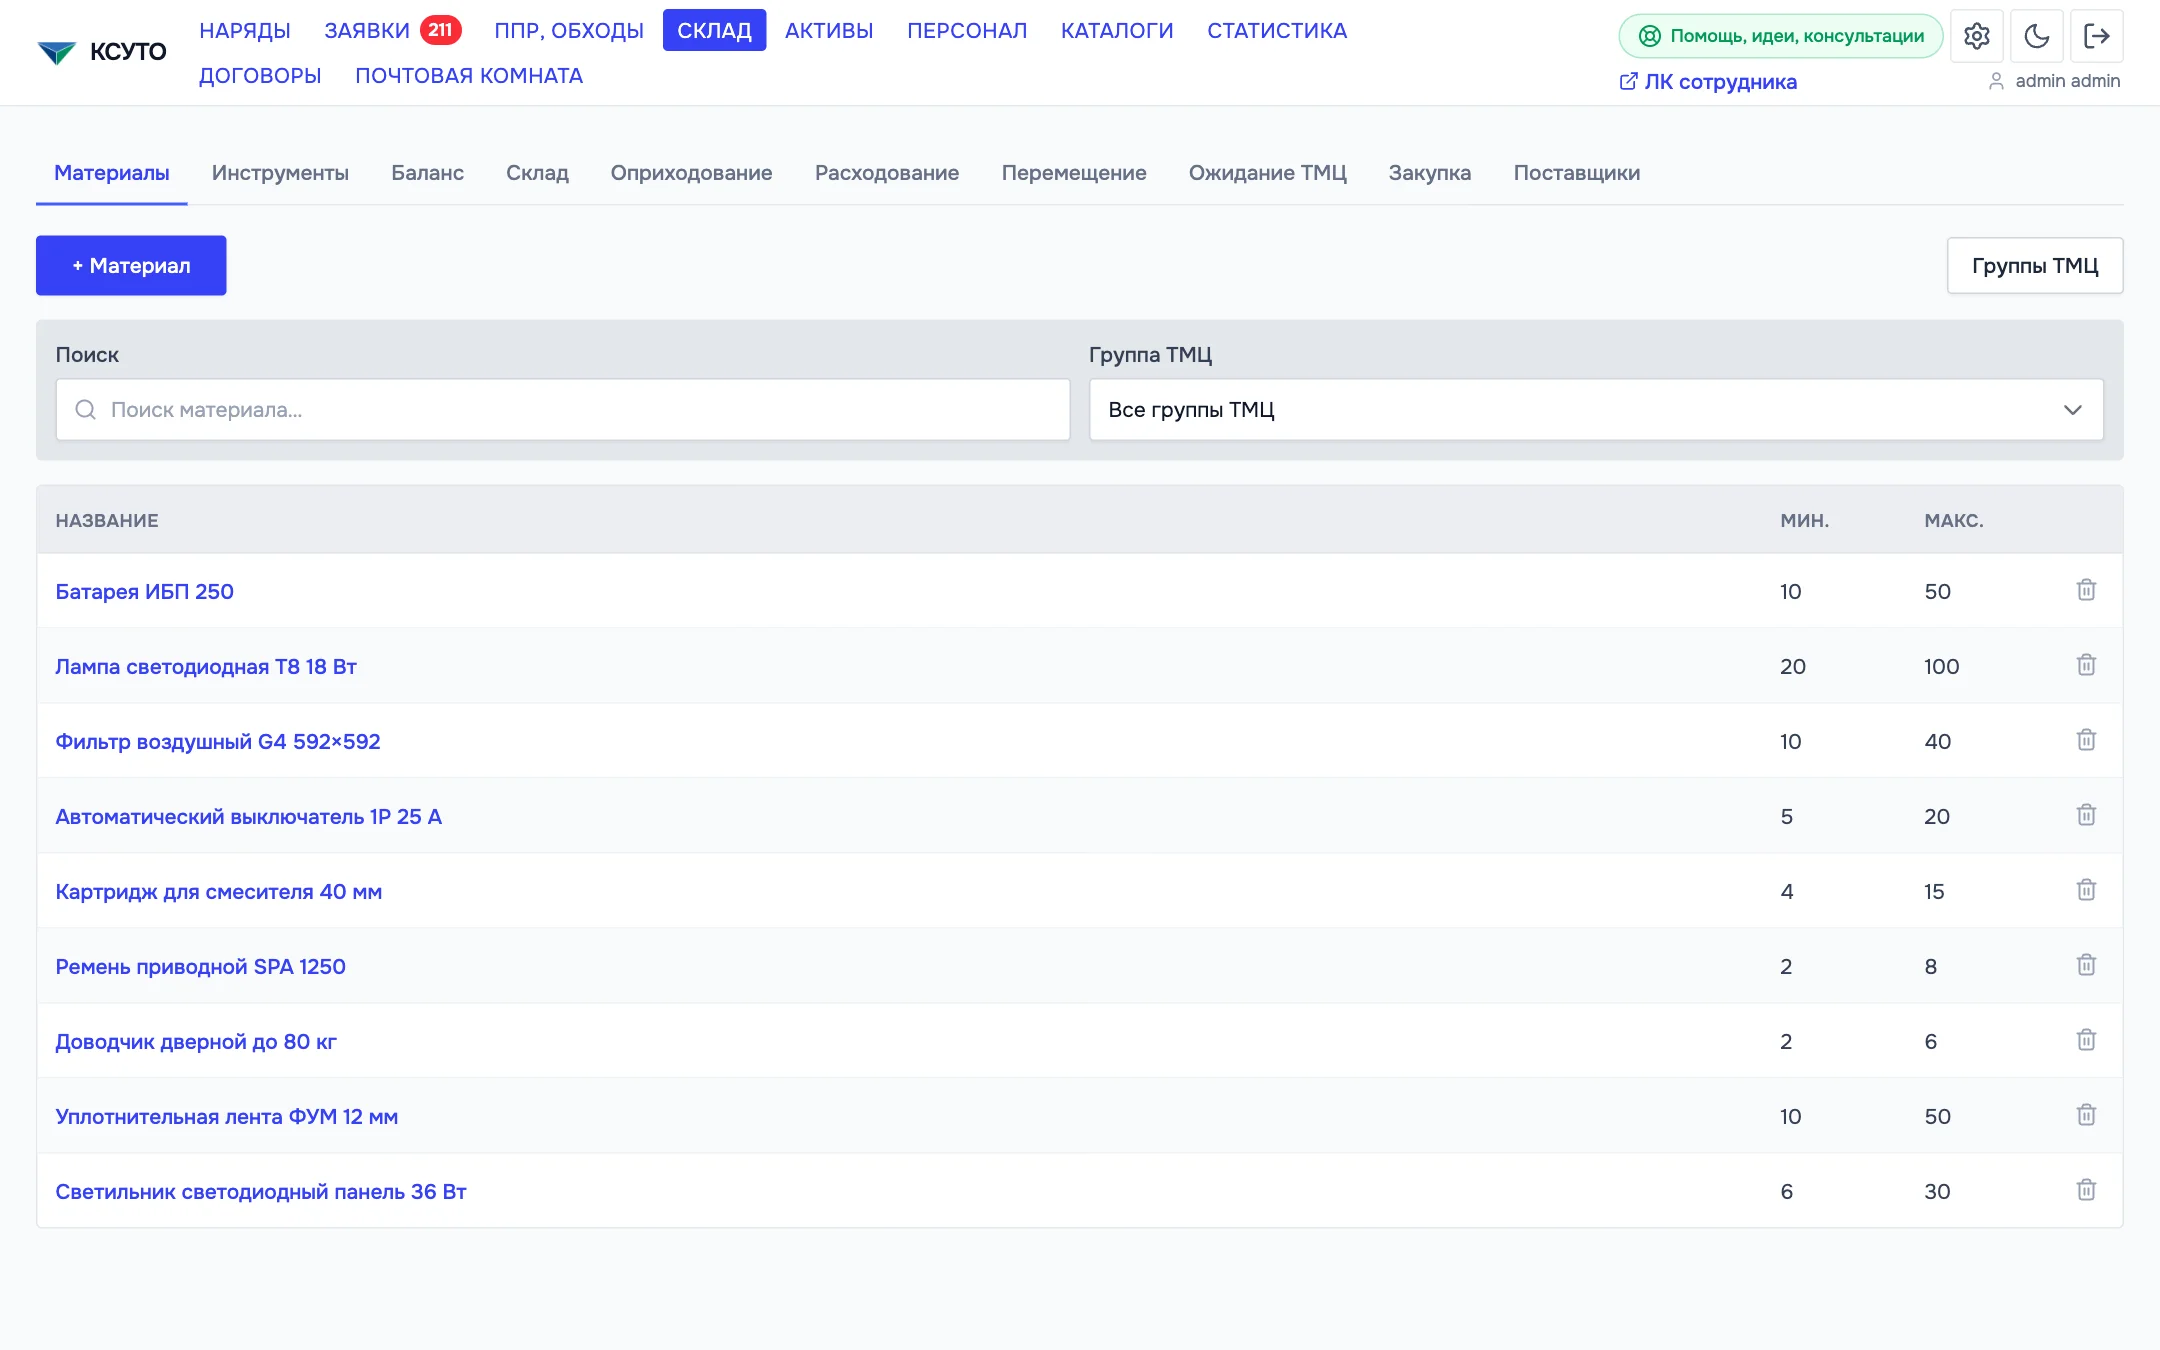Delete Уплотнительная лента ФУМ 12 мм row
Screen dimensions: 2160x1350
point(2086,1115)
